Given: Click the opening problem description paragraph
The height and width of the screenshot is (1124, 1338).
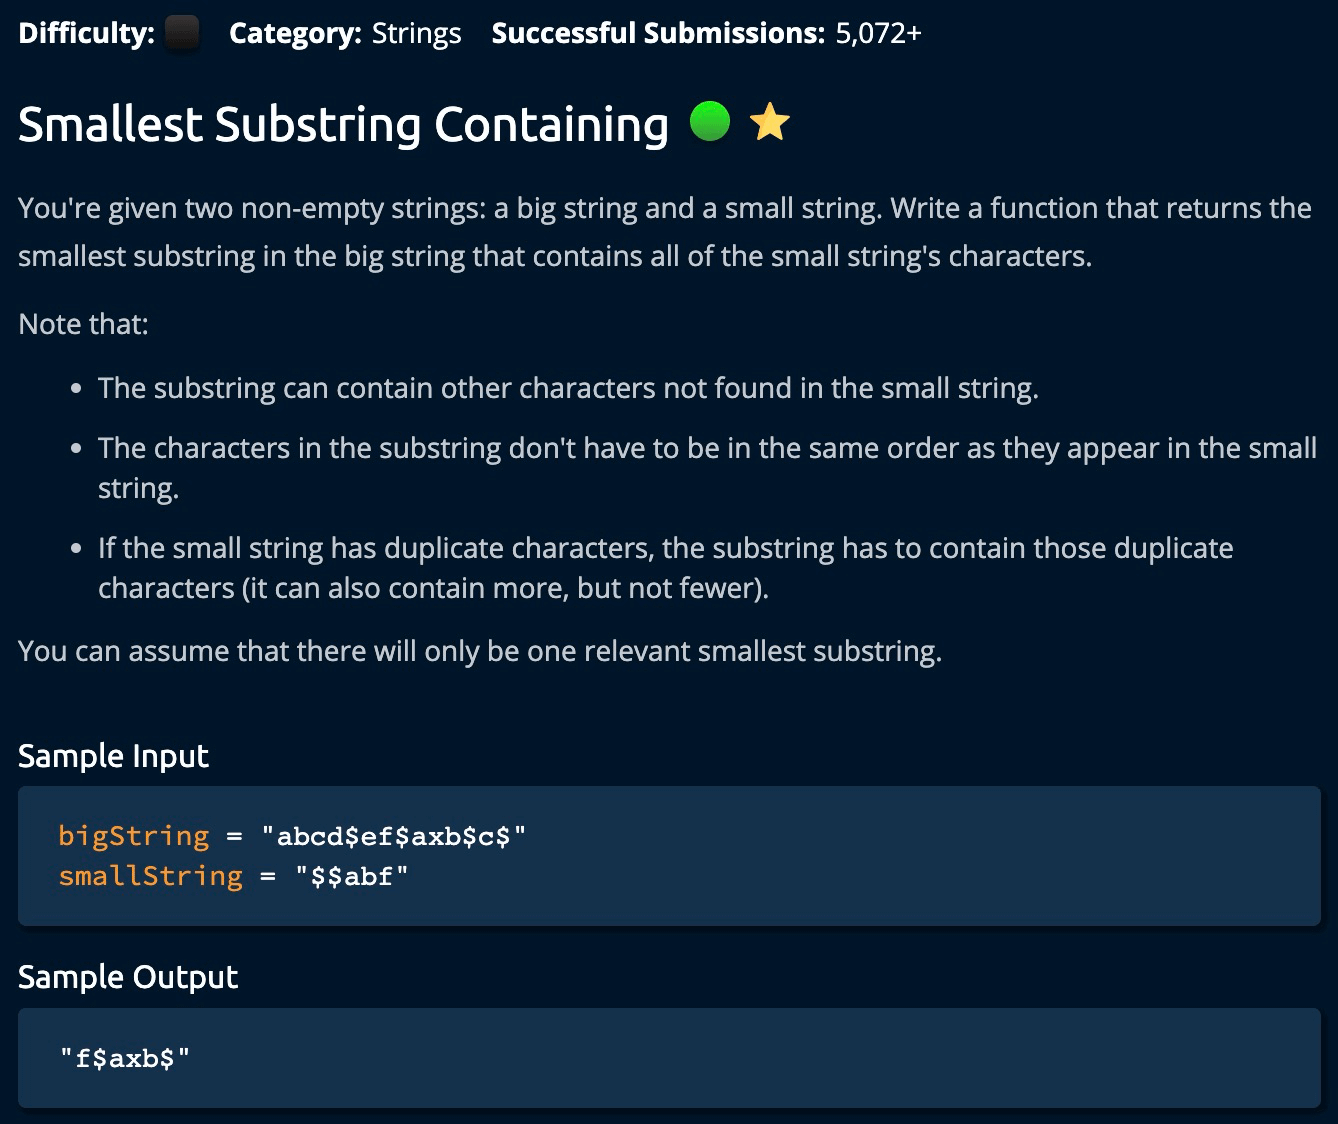Looking at the screenshot, I should pos(664,232).
